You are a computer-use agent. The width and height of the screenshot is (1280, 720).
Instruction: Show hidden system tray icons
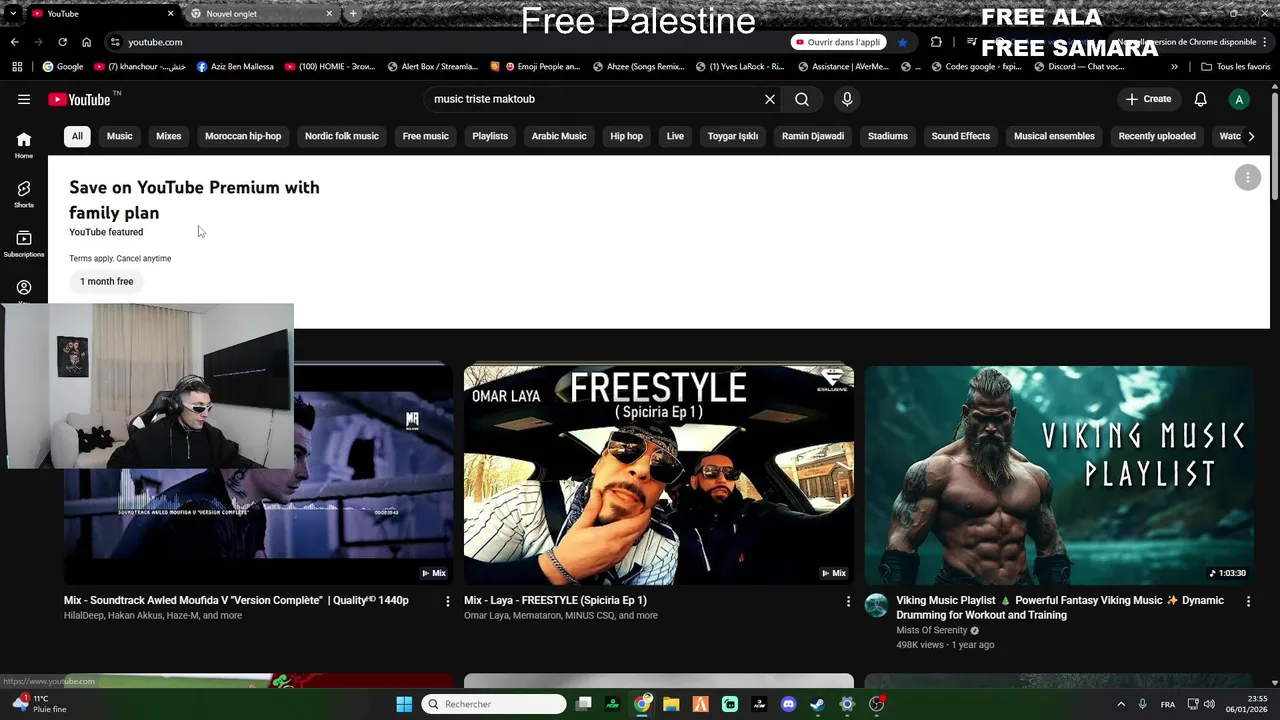pos(1120,704)
